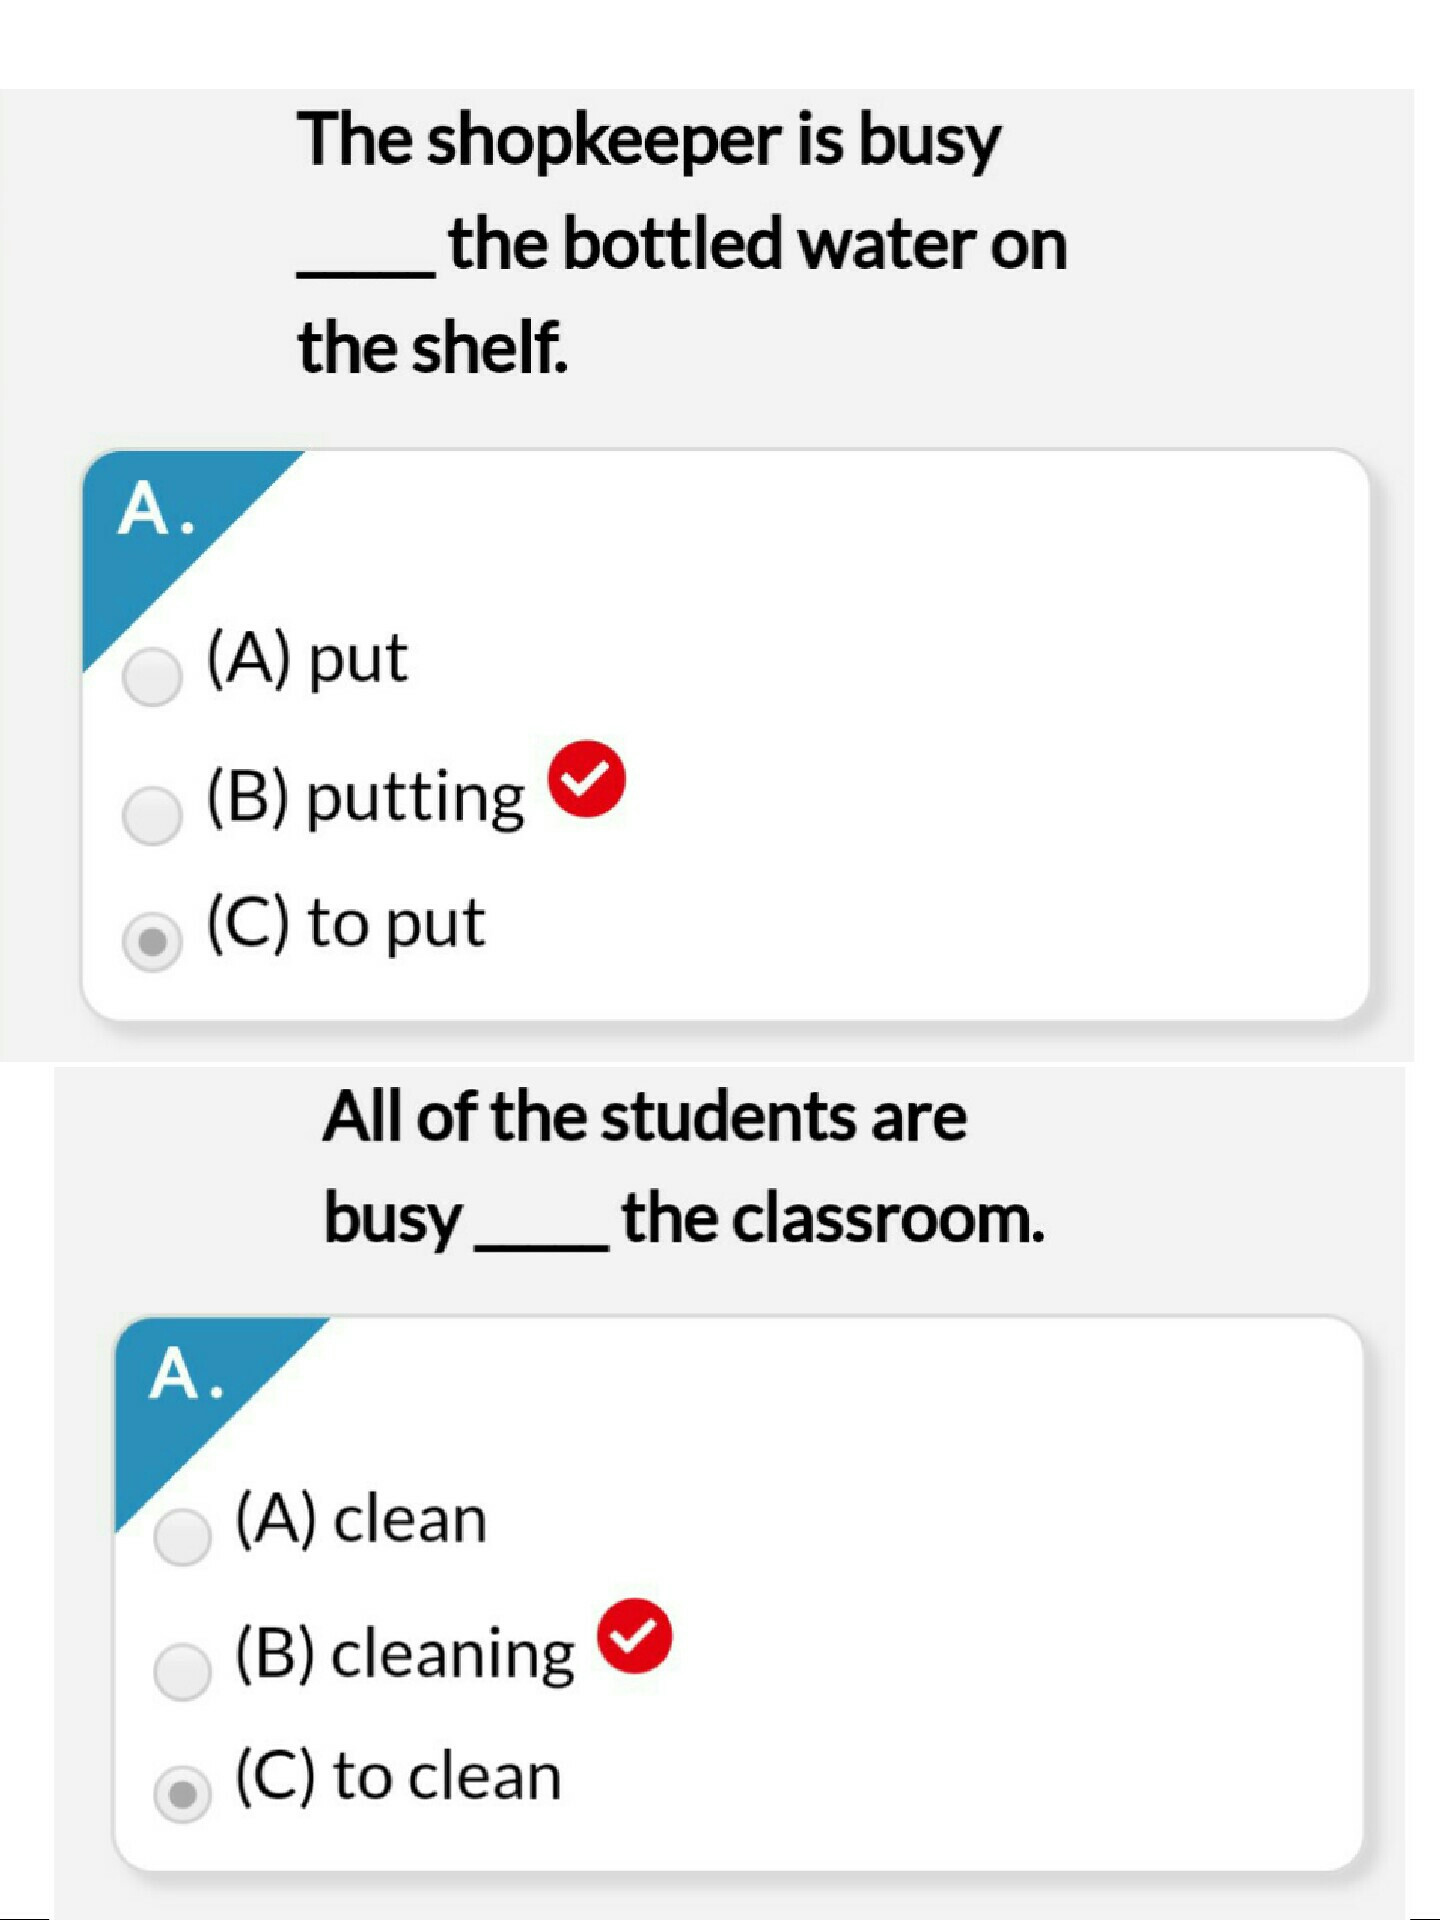This screenshot has width=1440, height=1920.
Task: Click red checkmark icon beside putting
Action: [x=587, y=779]
